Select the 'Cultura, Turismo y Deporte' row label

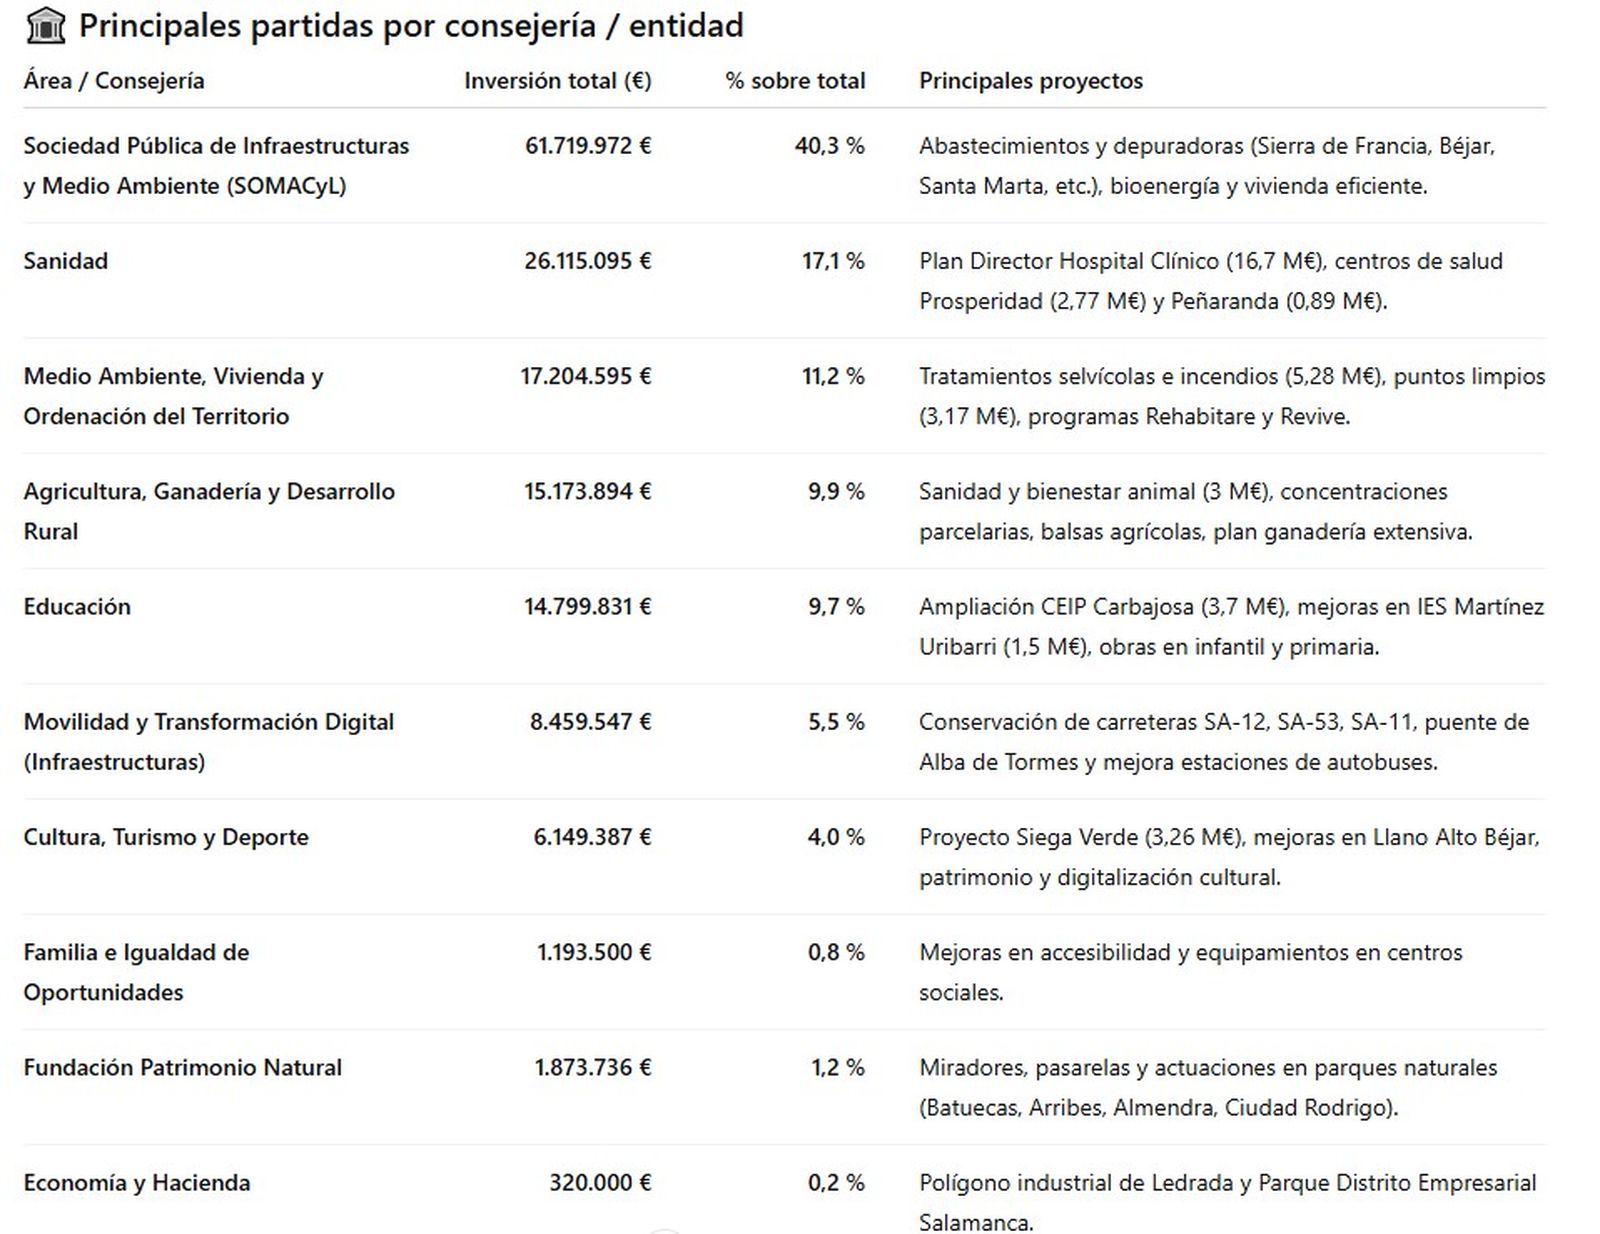[166, 837]
